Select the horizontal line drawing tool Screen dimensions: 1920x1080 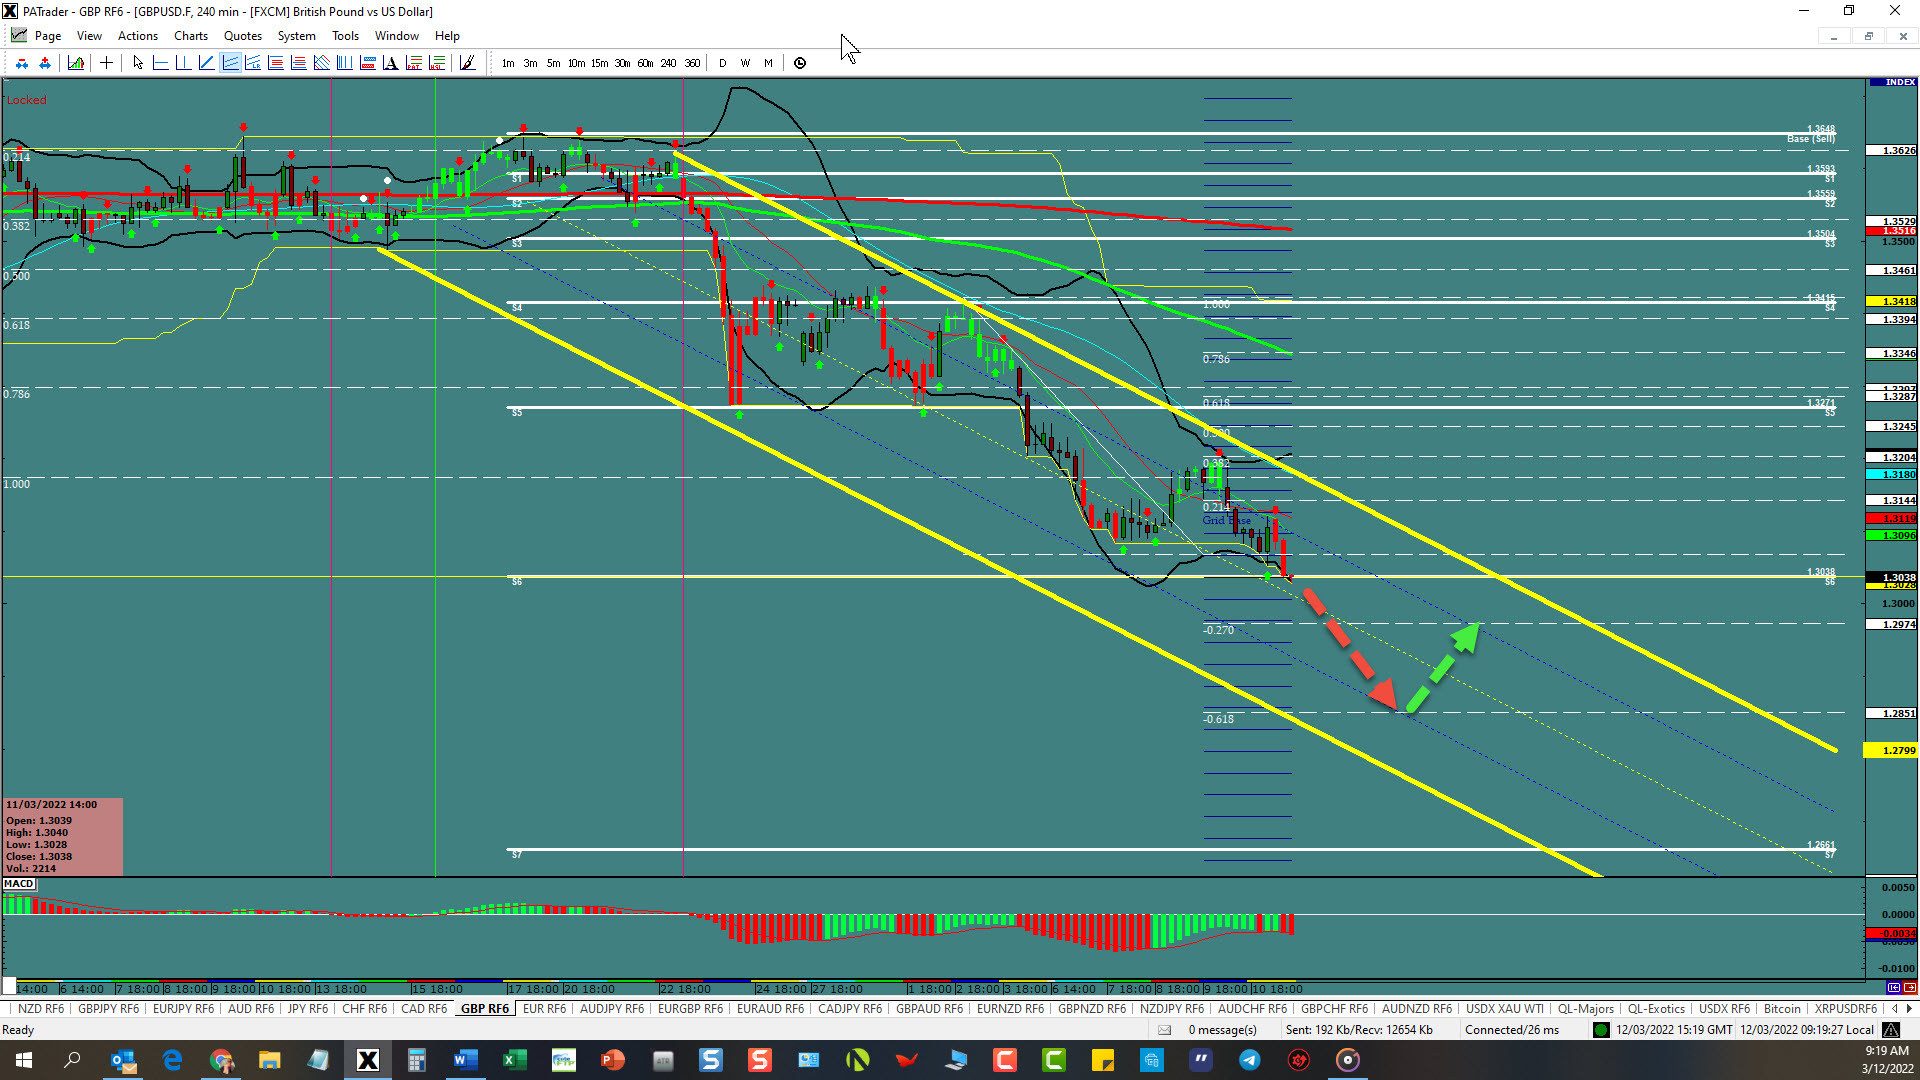click(x=160, y=63)
